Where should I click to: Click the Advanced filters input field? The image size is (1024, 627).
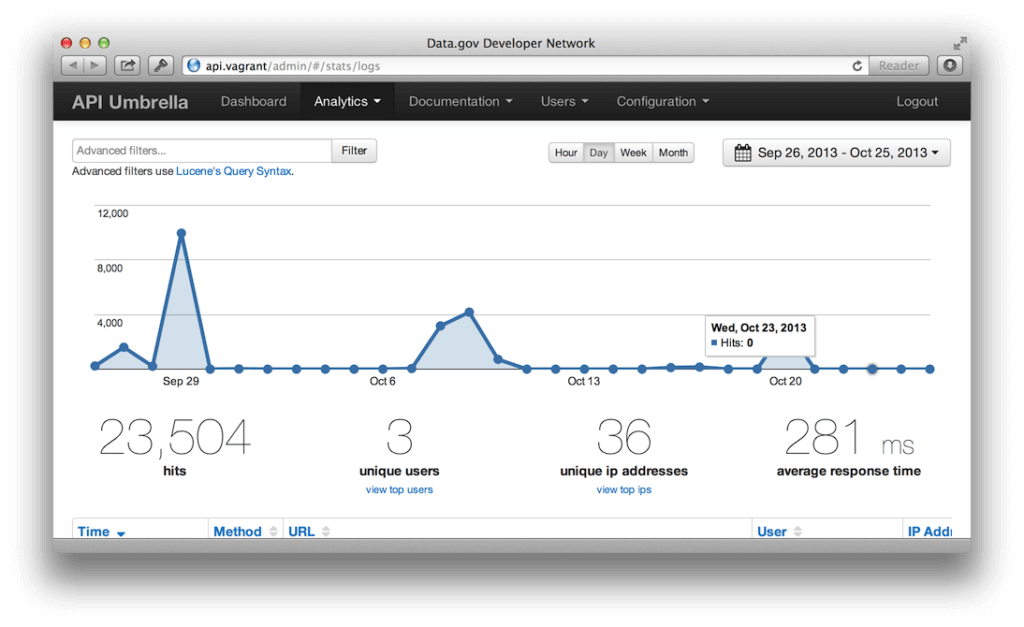point(200,150)
